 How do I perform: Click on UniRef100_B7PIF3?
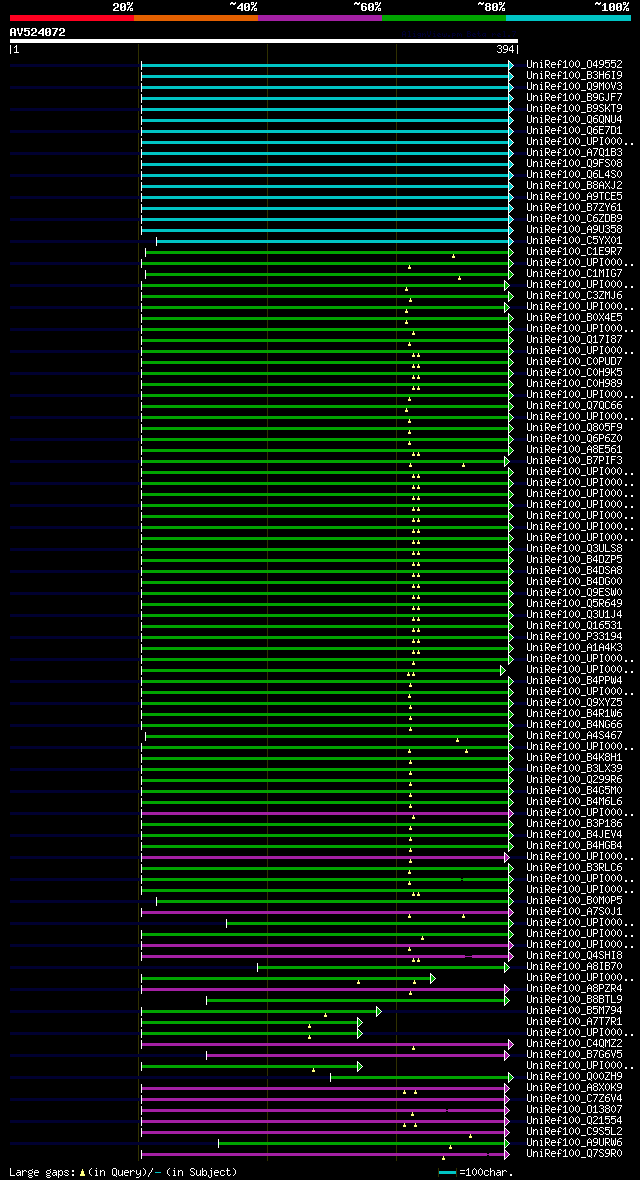click(x=574, y=461)
